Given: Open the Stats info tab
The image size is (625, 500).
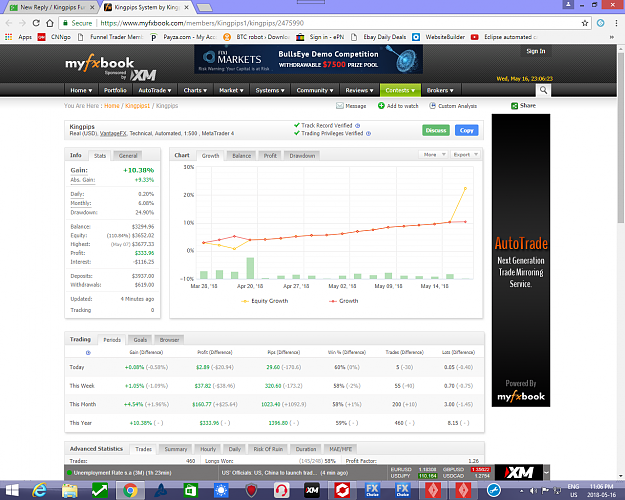Looking at the screenshot, I should coord(100,156).
